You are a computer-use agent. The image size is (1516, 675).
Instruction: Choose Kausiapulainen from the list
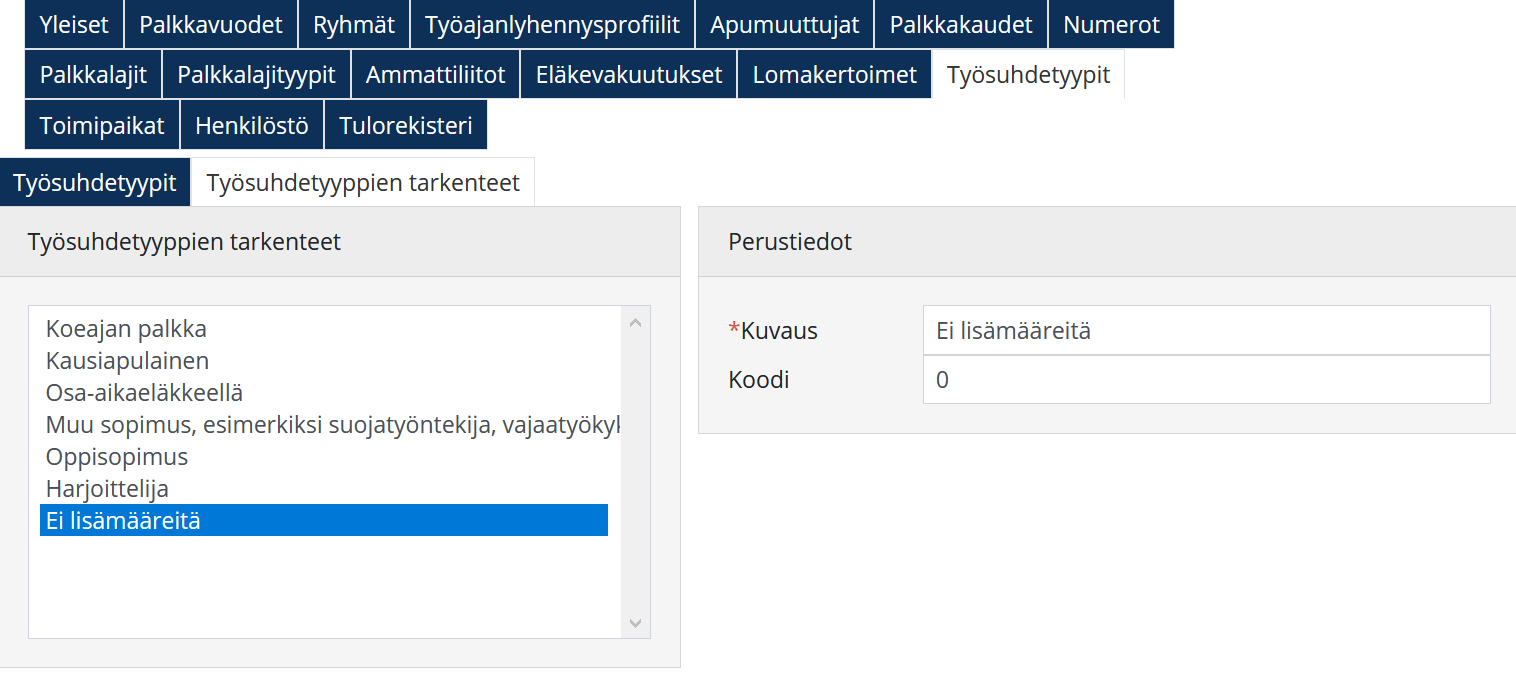(127, 361)
